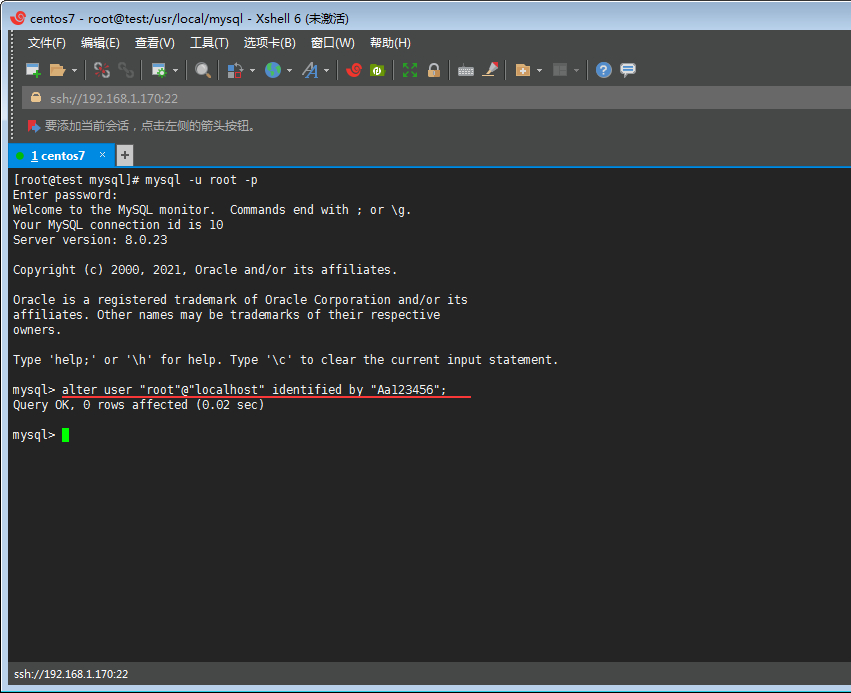Click the new folder plus icon
This screenshot has width=851, height=693.
point(523,70)
